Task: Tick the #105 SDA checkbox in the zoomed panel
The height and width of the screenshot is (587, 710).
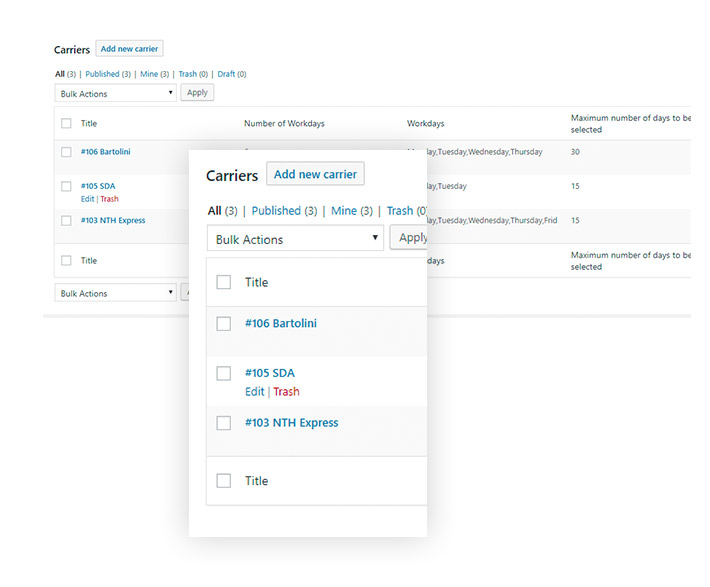Action: 224,373
